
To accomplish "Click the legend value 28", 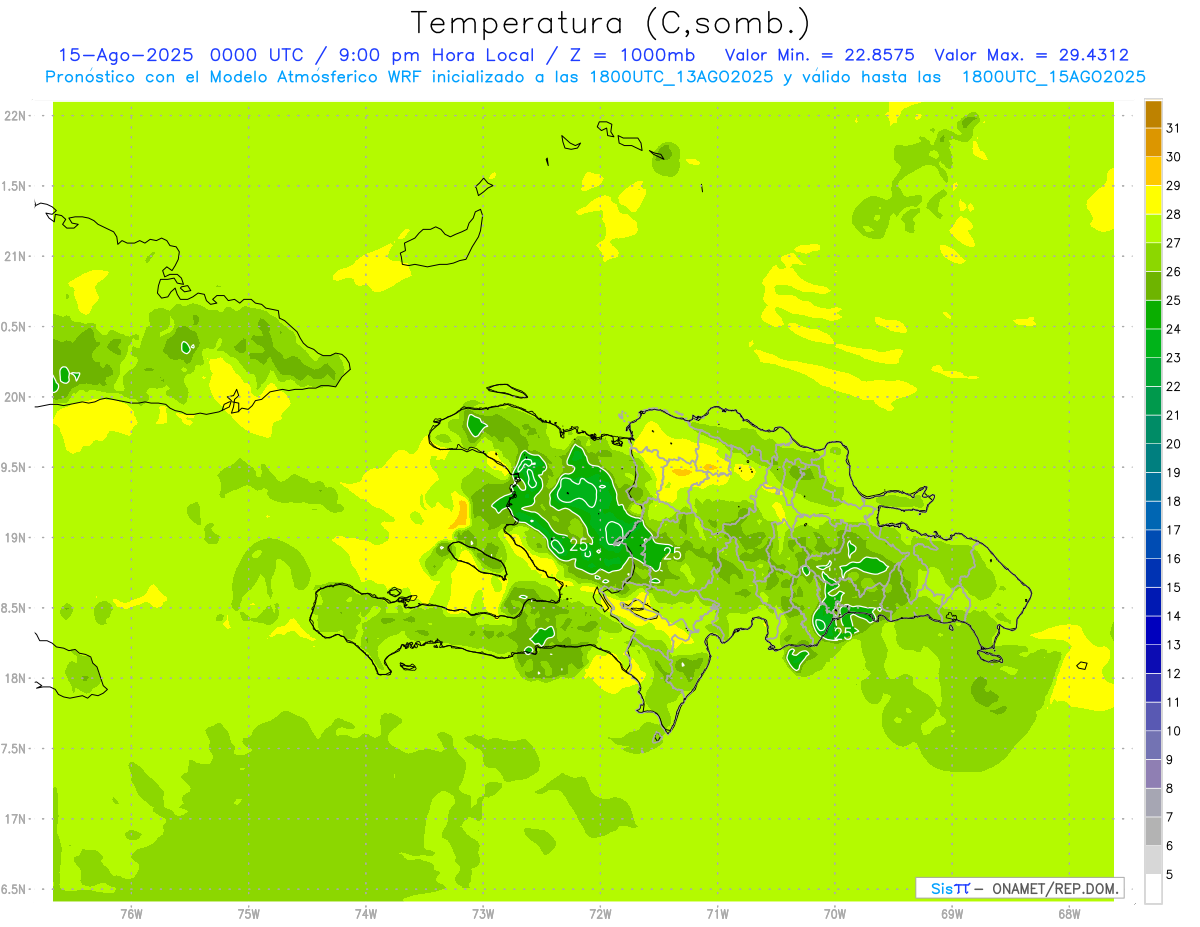I will [1174, 214].
